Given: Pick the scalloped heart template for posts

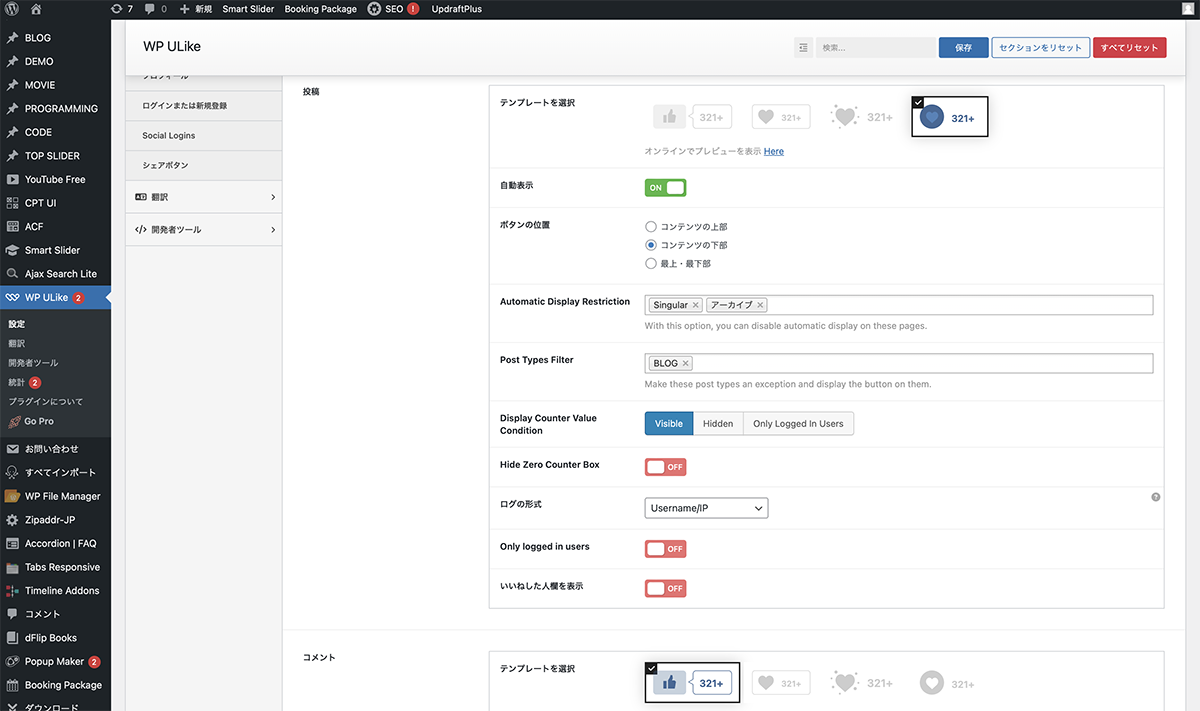Looking at the screenshot, I should coord(862,117).
